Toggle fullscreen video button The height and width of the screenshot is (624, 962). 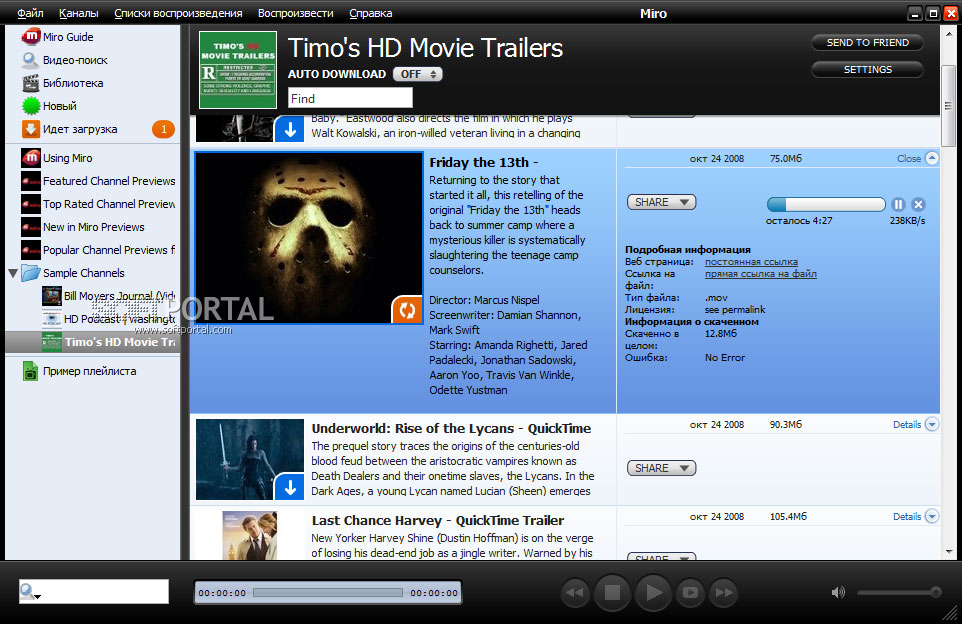690,593
